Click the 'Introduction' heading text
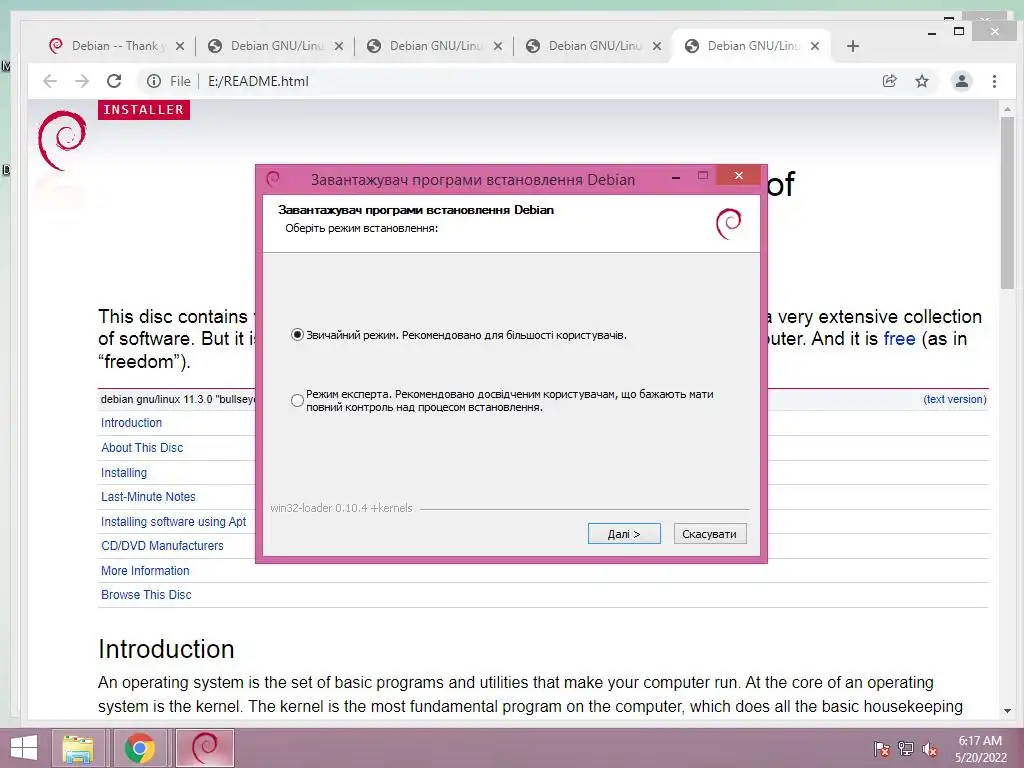This screenshot has width=1024, height=768. pos(166,649)
